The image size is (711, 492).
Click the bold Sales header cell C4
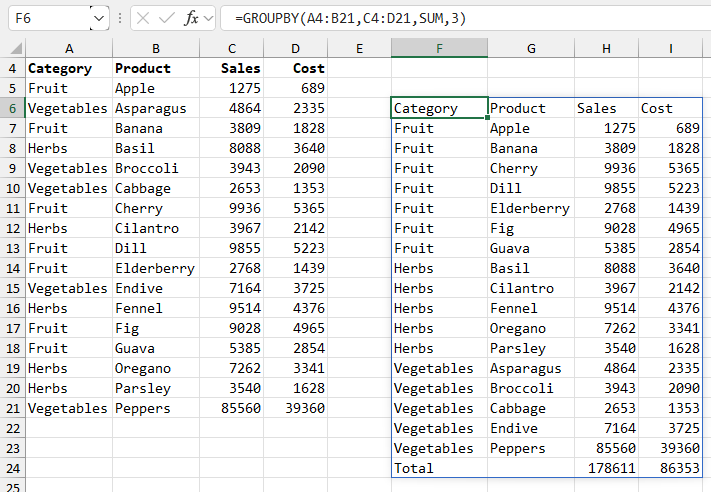pyautogui.click(x=232, y=68)
